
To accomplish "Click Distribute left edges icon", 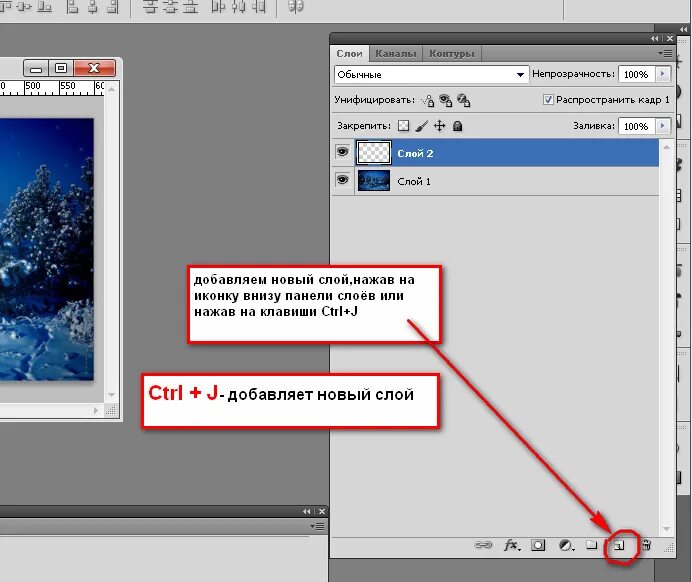I will 218,7.
